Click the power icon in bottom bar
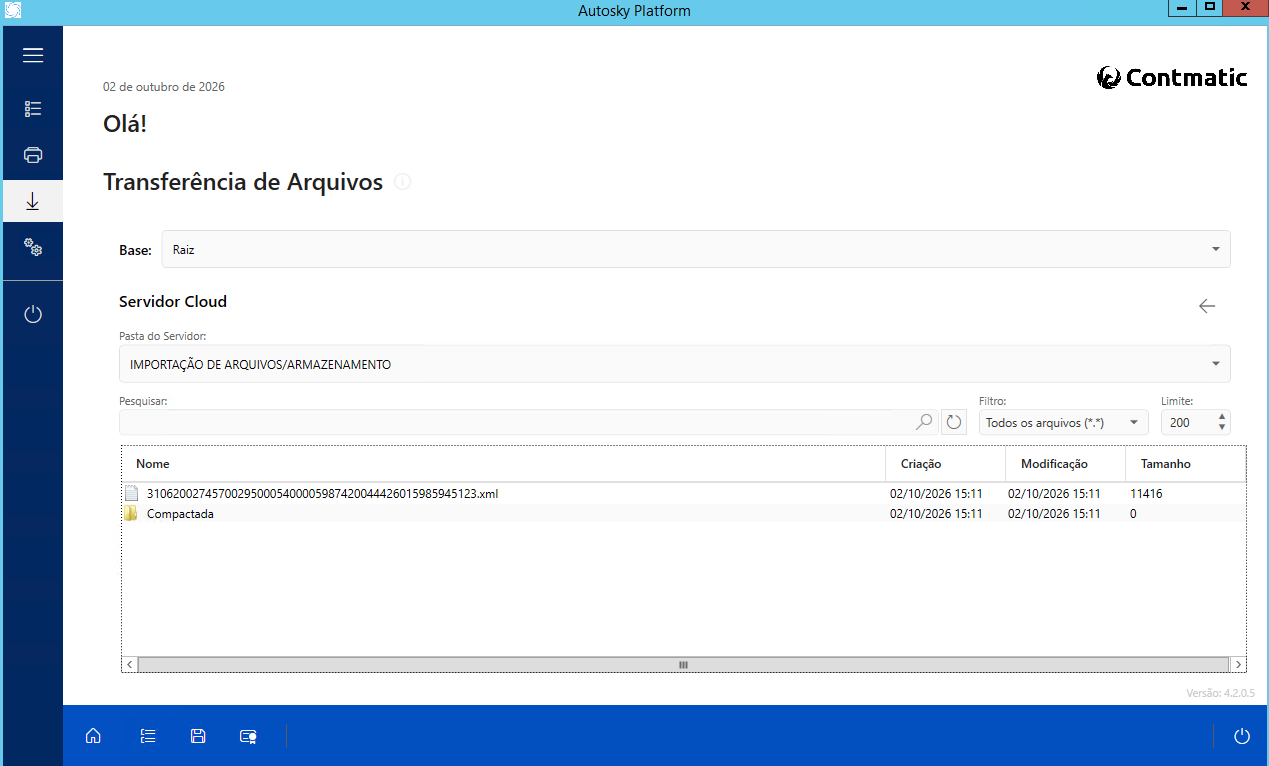1269x766 pixels. 1242,736
